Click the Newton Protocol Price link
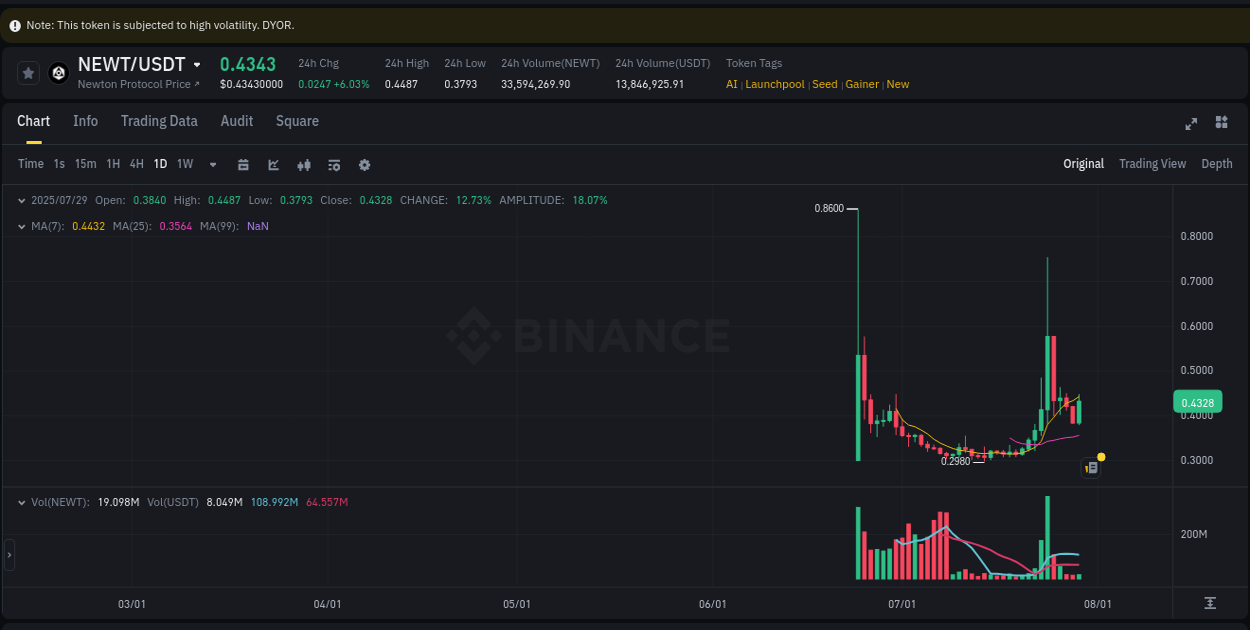The height and width of the screenshot is (630, 1250). 137,84
